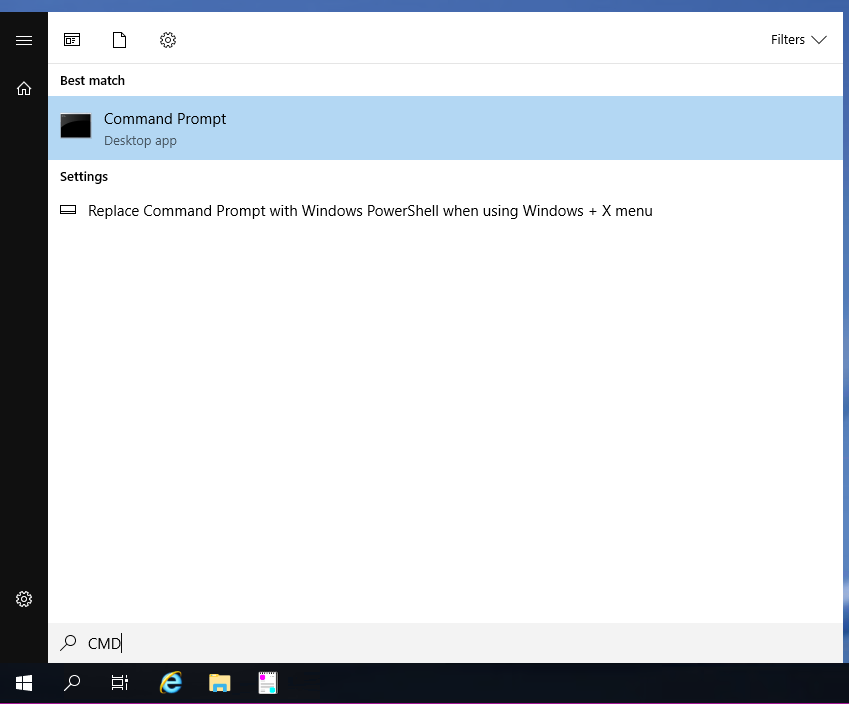
Task: Open the notepad-style app pinned on taskbar
Action: [x=268, y=683]
